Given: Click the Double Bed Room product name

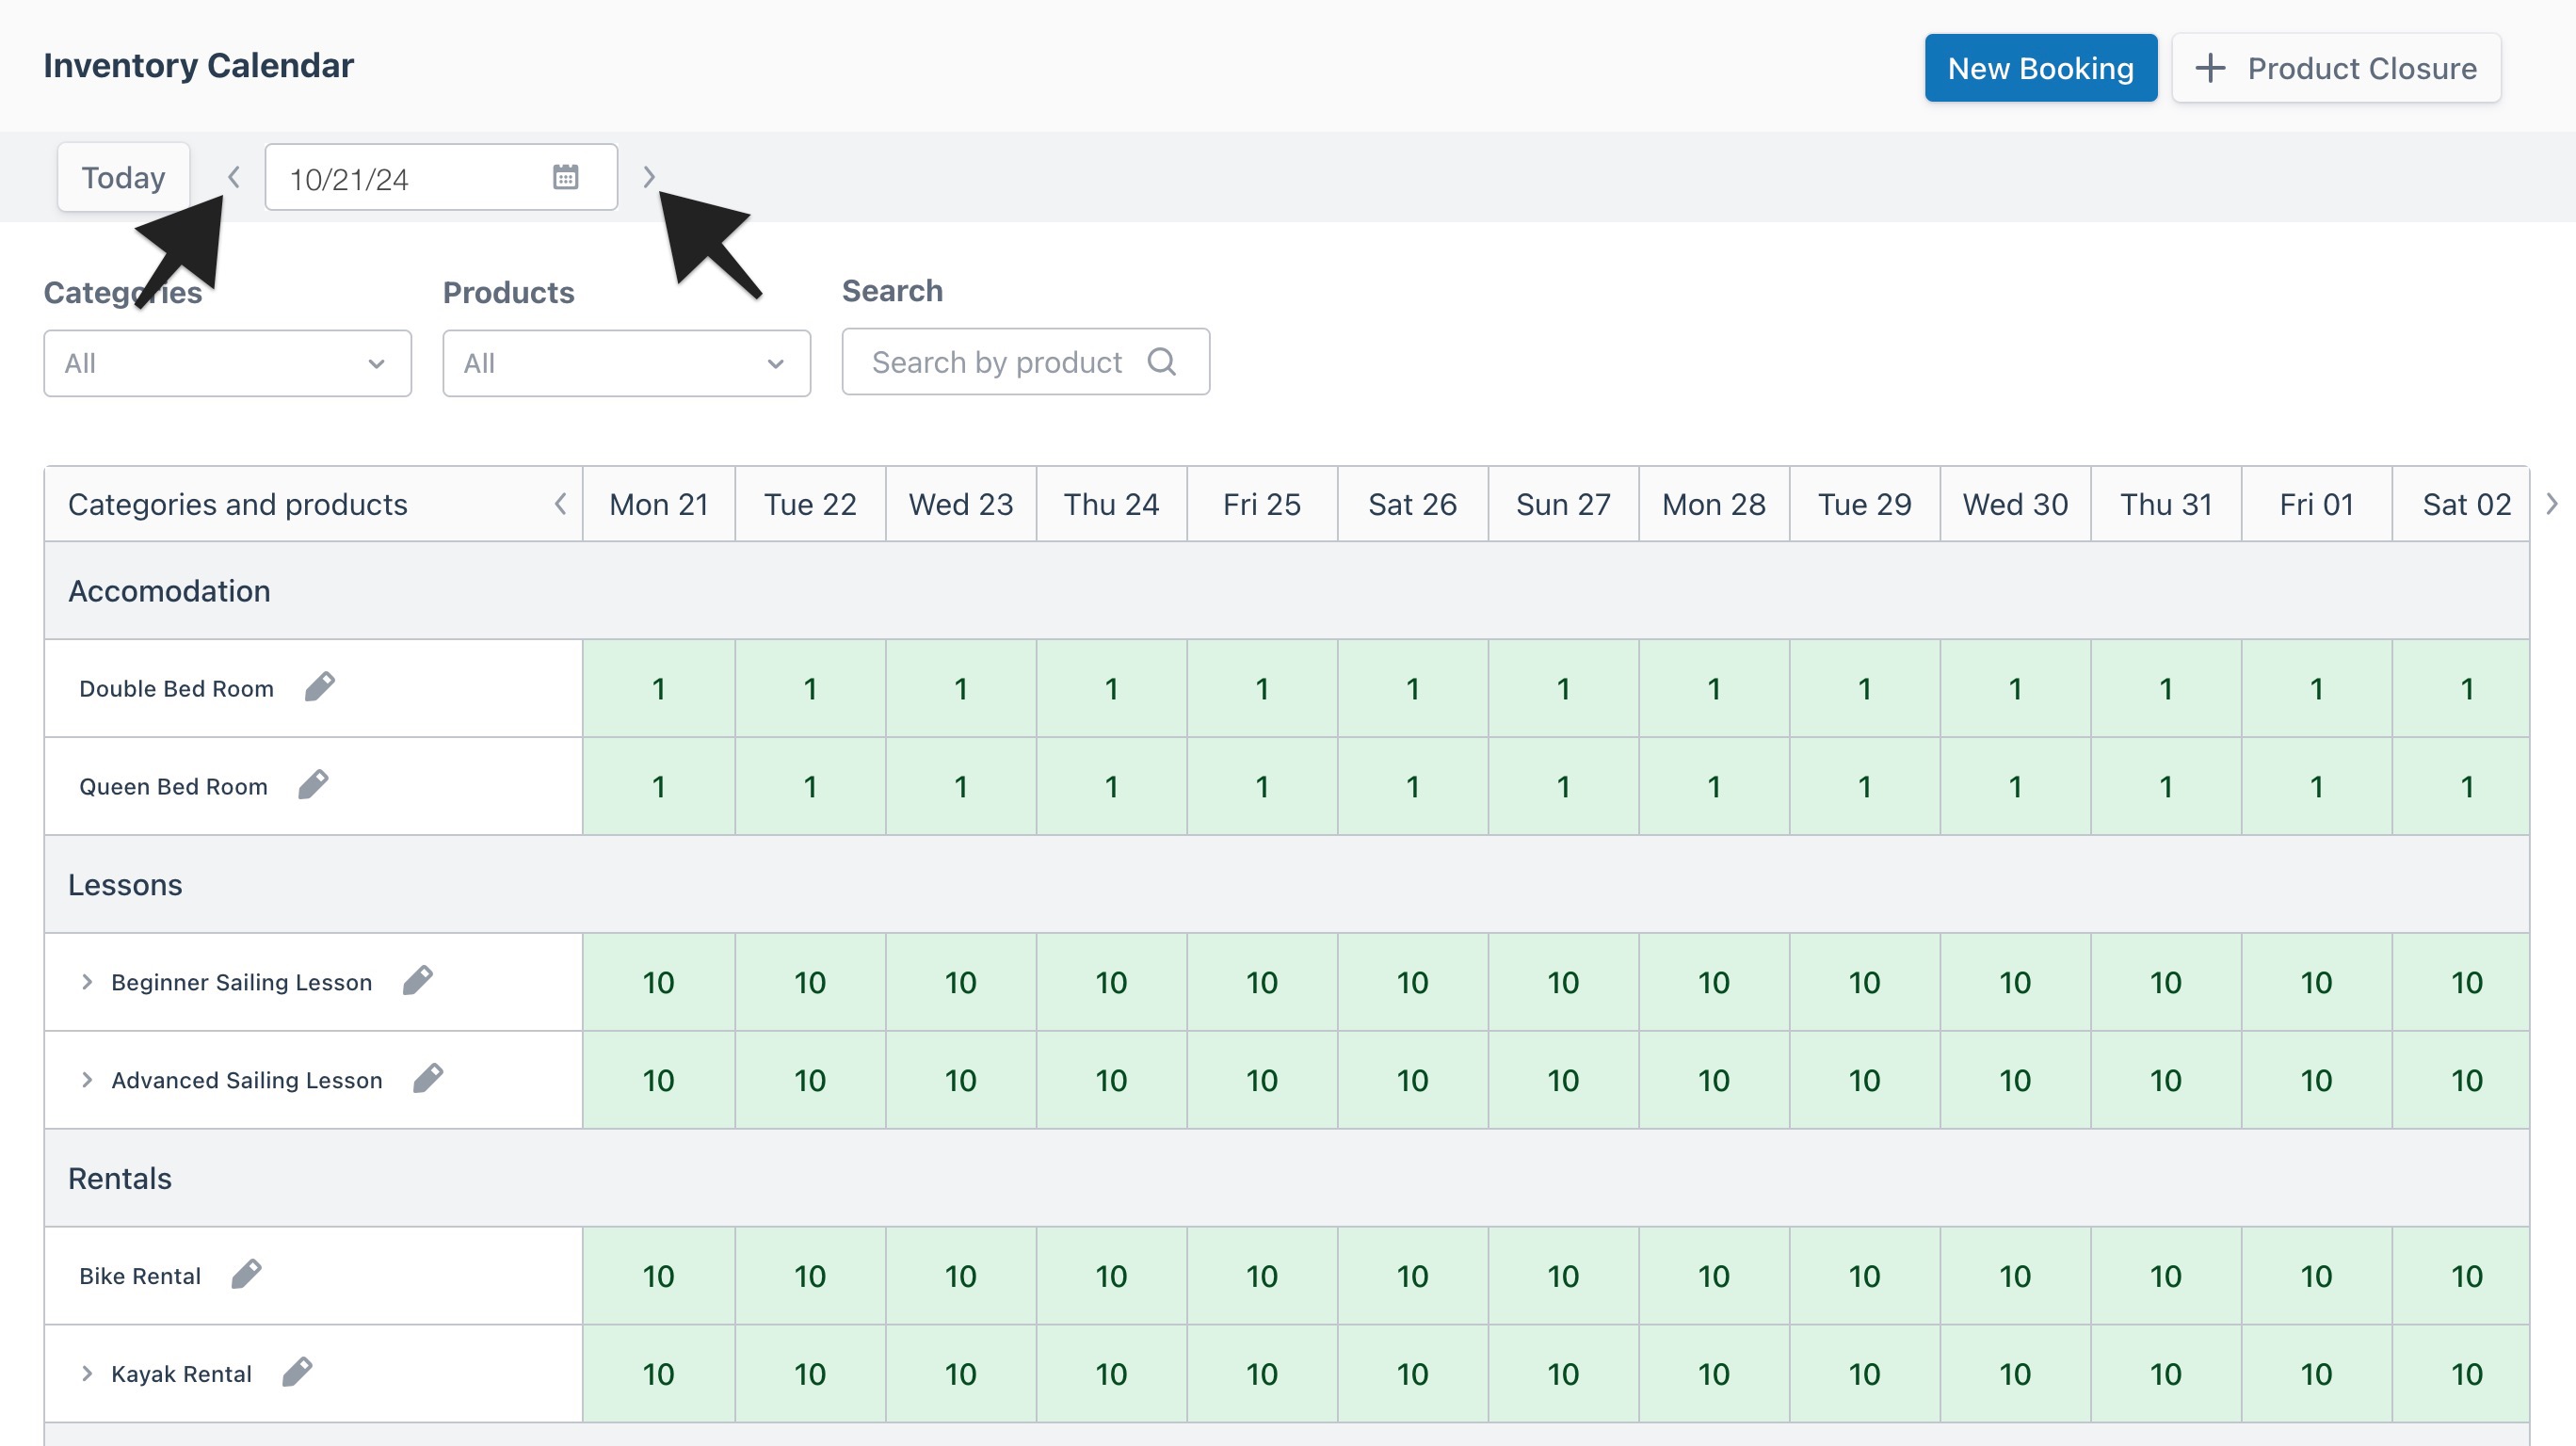Looking at the screenshot, I should coord(176,689).
